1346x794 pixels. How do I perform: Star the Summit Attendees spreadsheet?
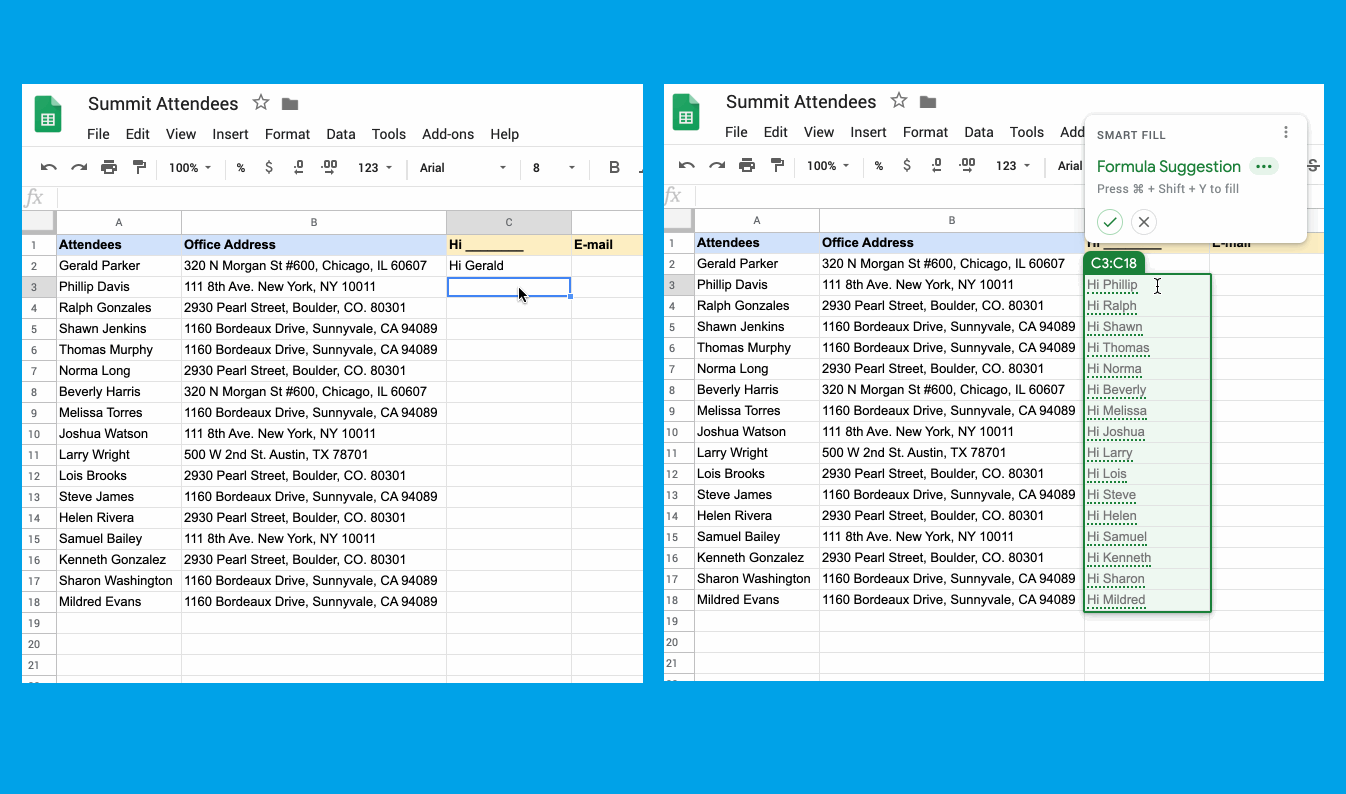(259, 103)
